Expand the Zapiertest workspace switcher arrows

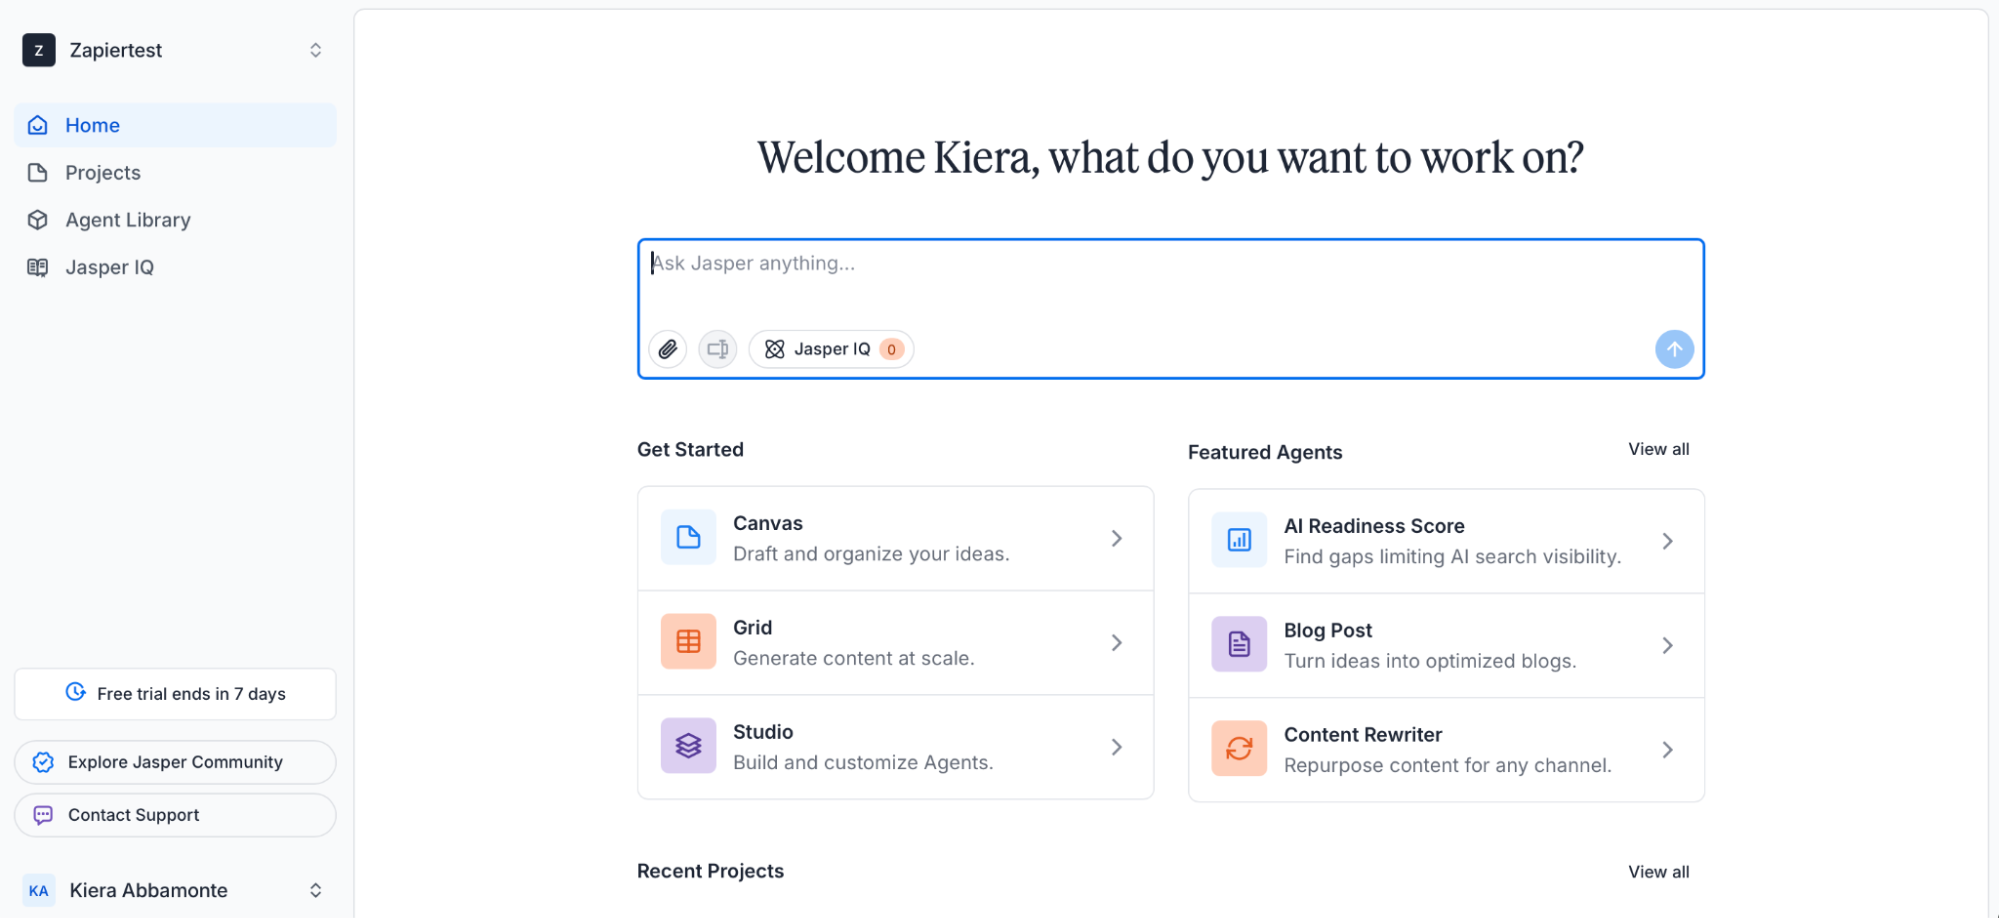coord(315,50)
